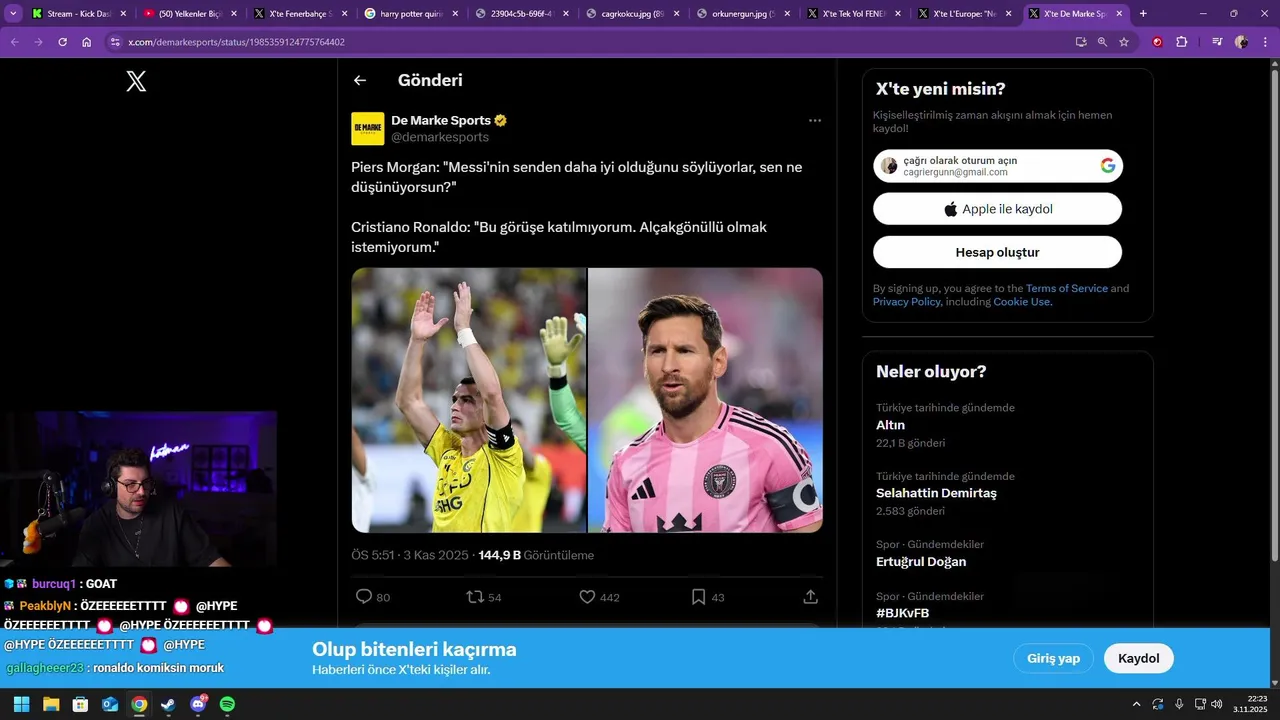Image resolution: width=1280 pixels, height=720 pixels.
Task: Open the Terms of Service link
Action: point(1067,288)
